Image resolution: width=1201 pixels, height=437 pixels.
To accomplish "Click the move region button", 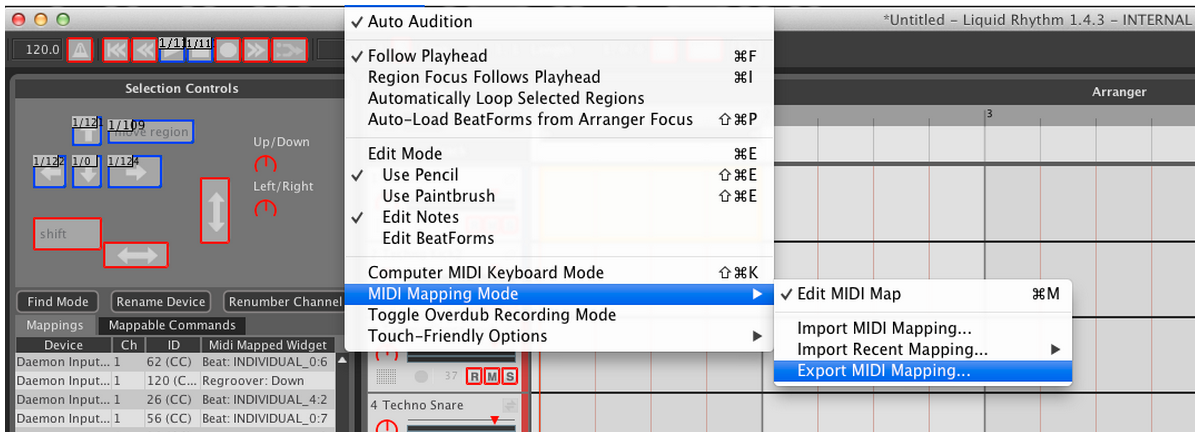I will point(150,132).
